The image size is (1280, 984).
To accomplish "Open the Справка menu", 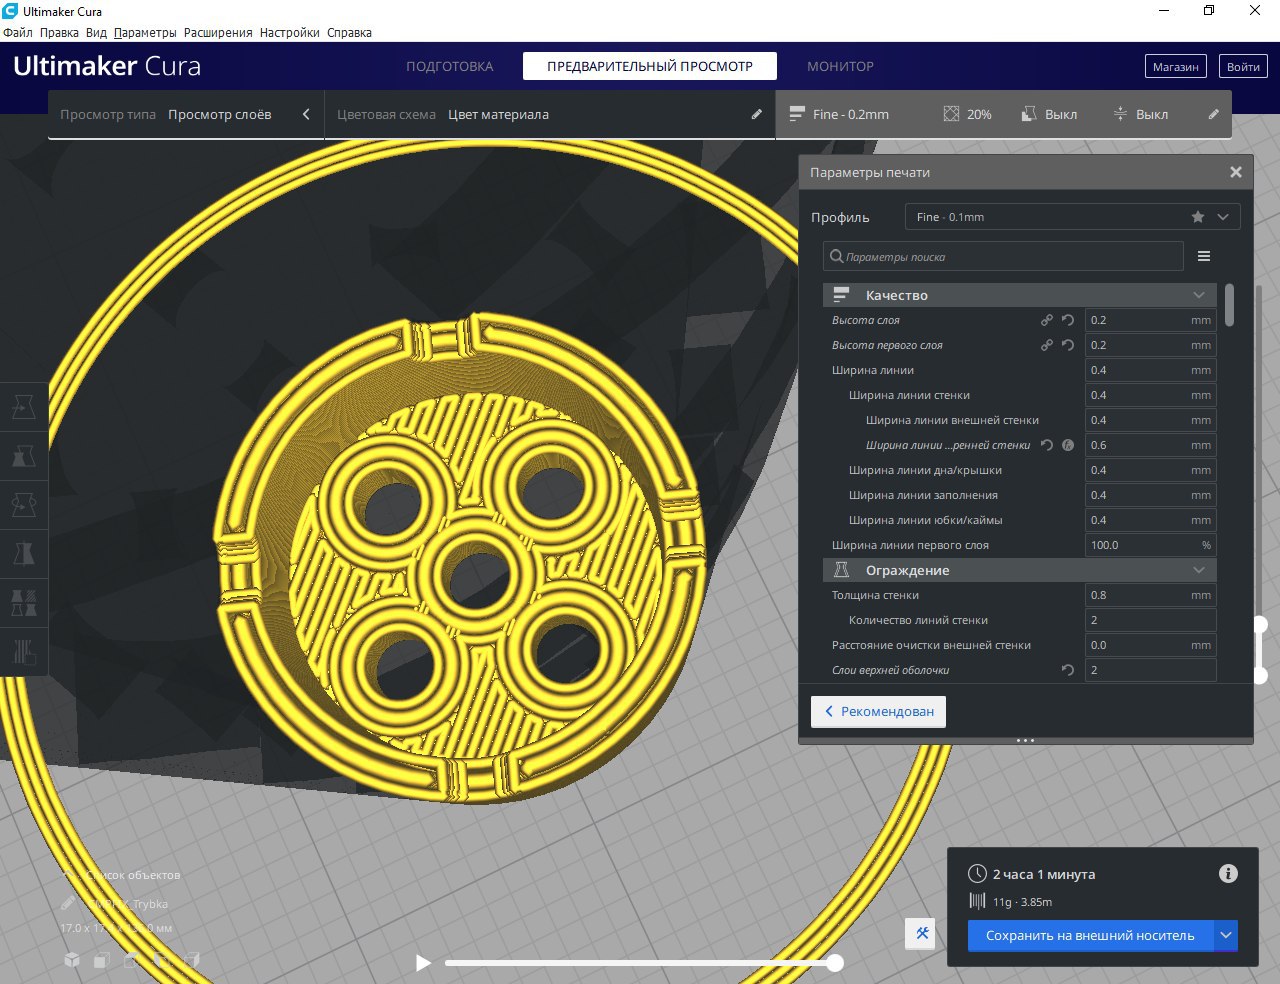I will (x=349, y=32).
